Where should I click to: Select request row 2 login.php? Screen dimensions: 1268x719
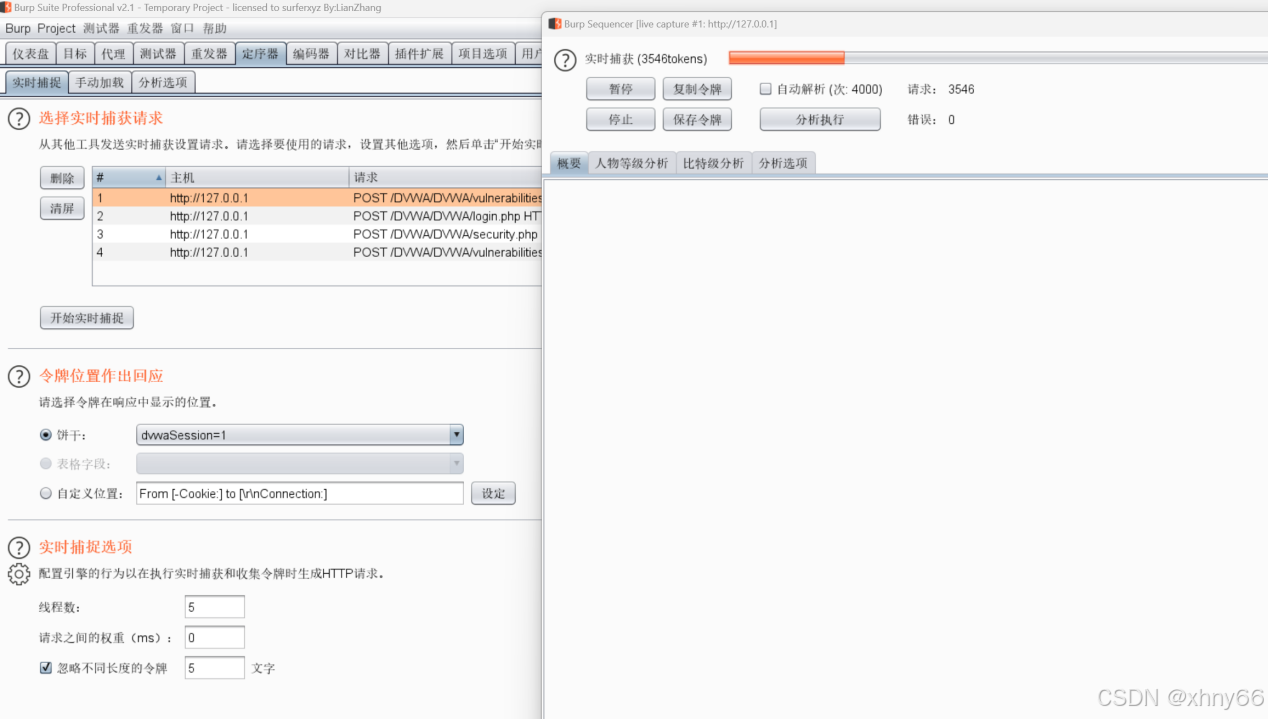tap(317, 216)
